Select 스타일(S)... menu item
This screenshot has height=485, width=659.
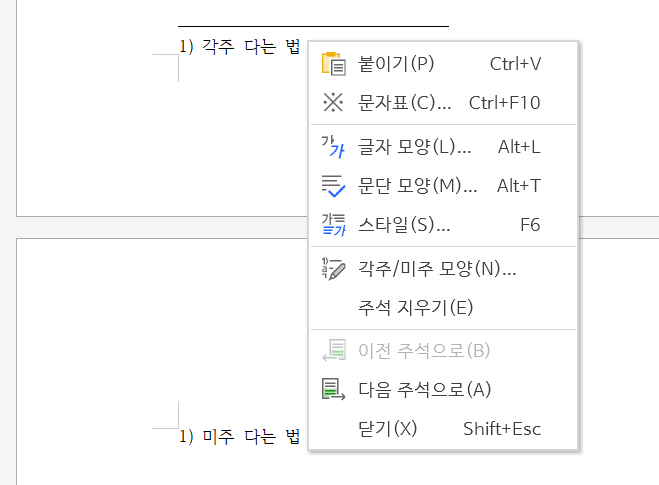443,224
